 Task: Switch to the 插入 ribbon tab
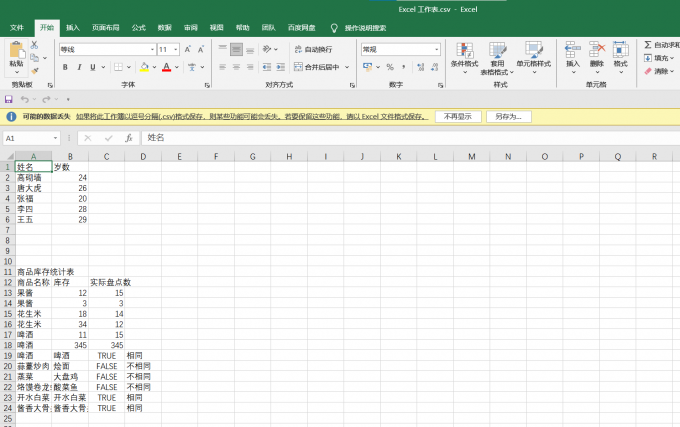[x=73, y=28]
